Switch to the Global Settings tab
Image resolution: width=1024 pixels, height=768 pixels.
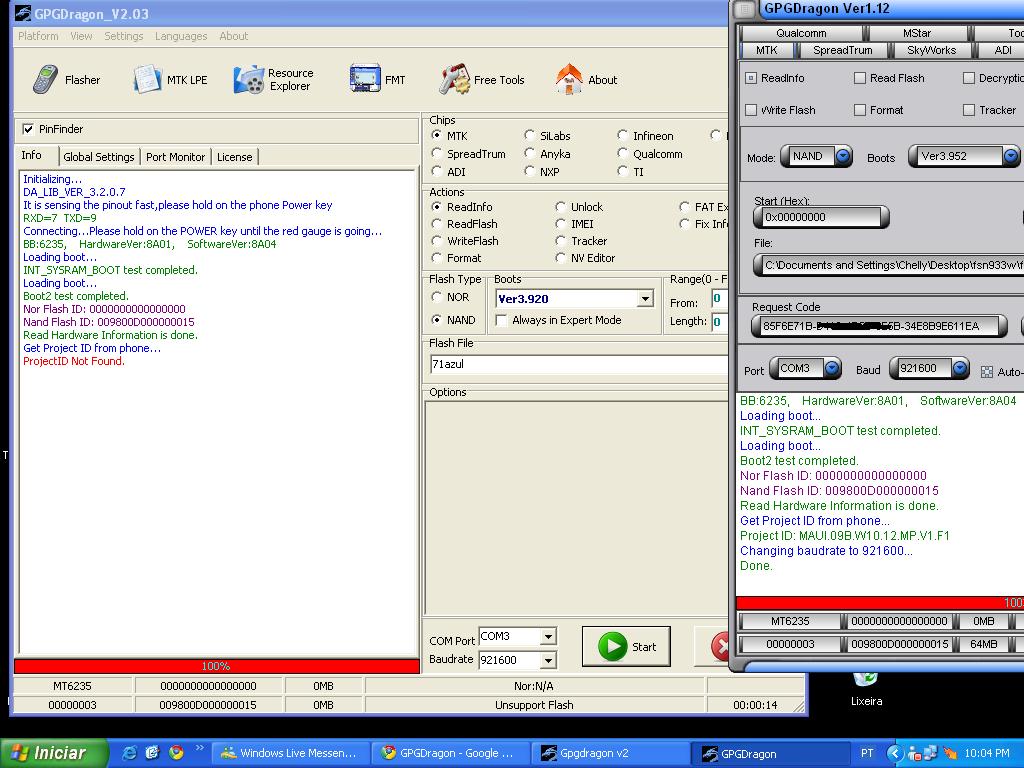coord(99,157)
